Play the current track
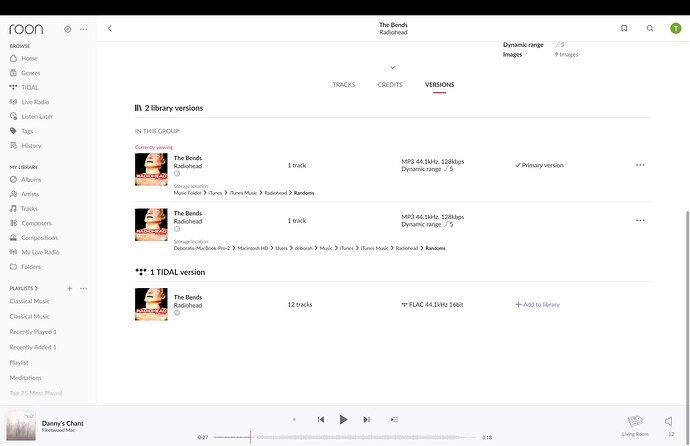 [x=344, y=420]
